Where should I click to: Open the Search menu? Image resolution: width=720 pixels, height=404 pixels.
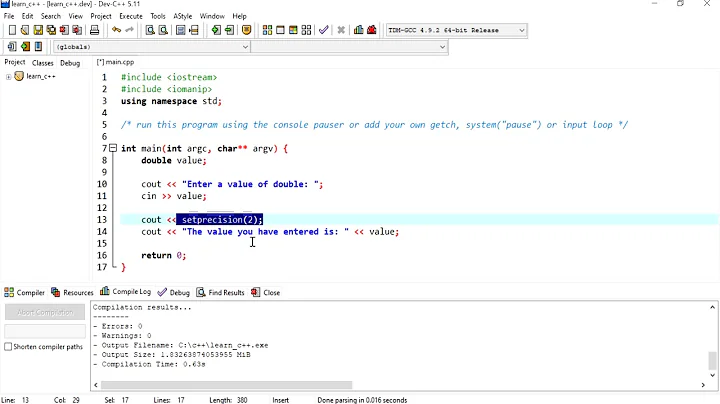[51, 16]
